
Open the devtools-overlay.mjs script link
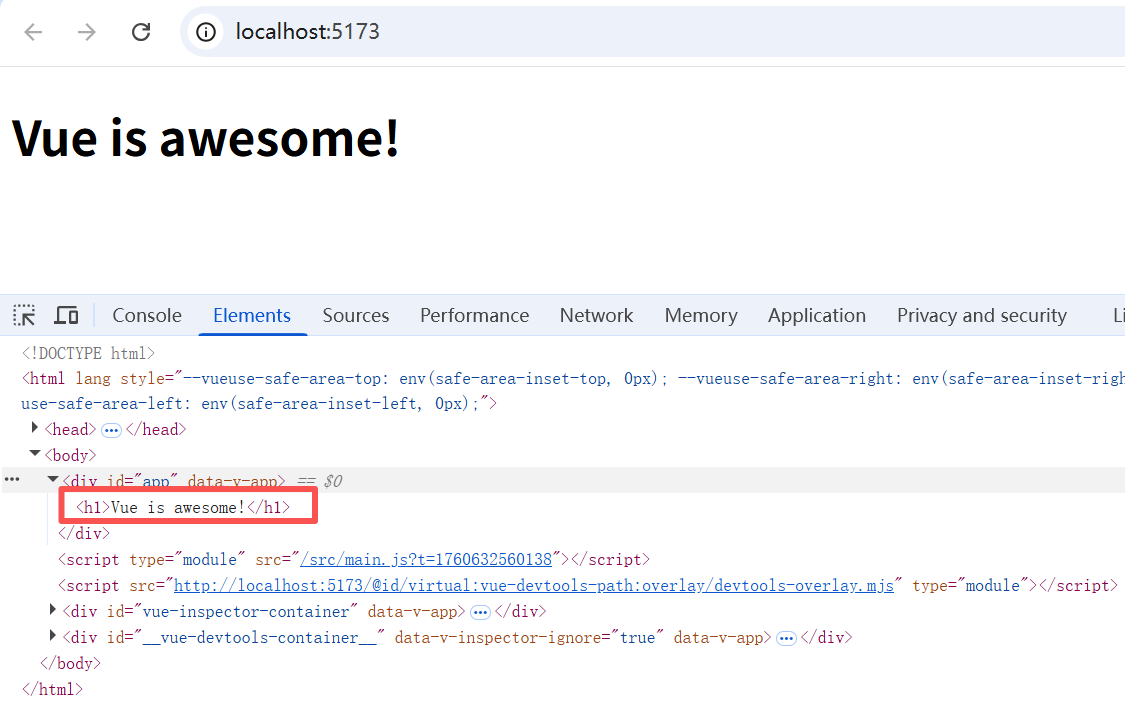click(534, 585)
